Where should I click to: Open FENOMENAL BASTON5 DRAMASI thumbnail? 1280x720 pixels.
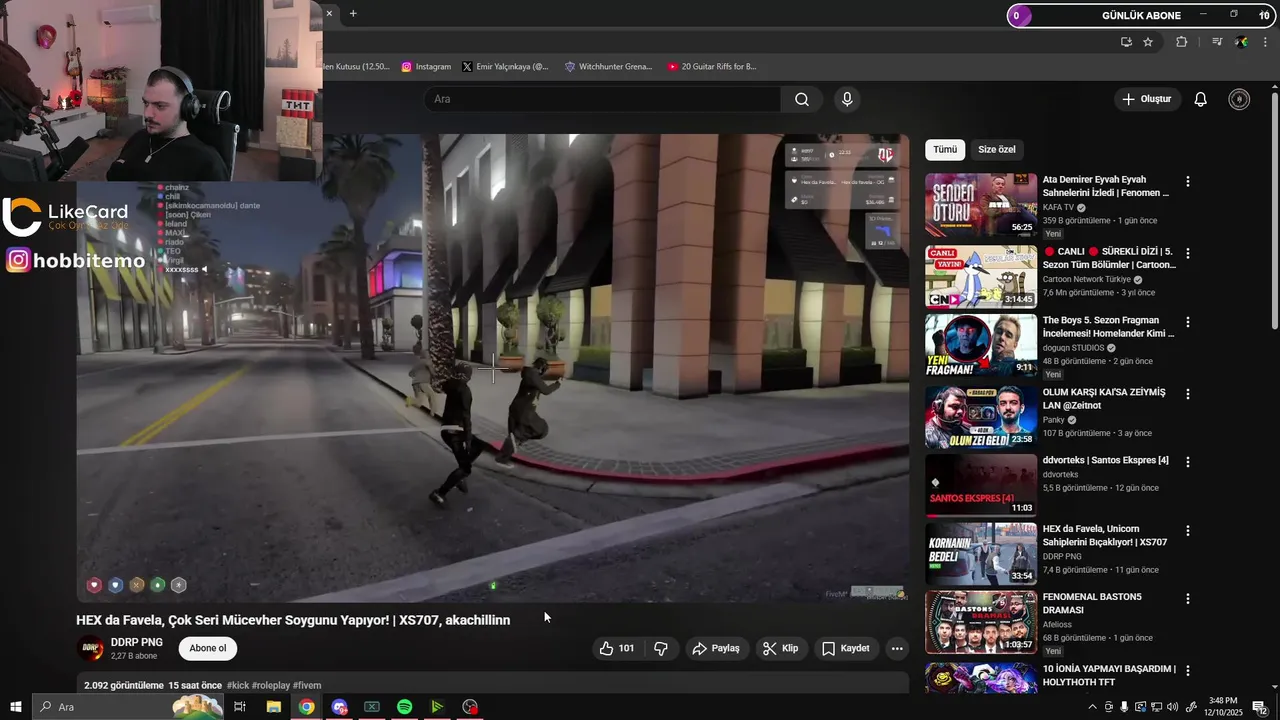click(981, 622)
